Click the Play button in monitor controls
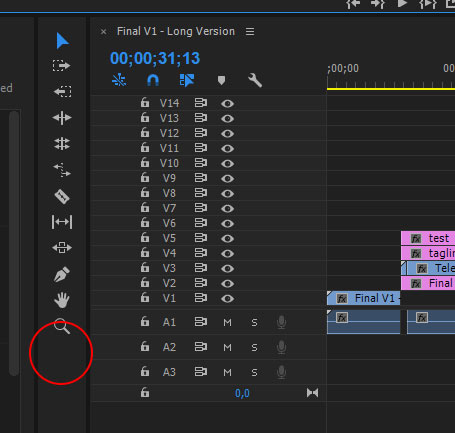Screen dimensions: 455x433 (403, 4)
